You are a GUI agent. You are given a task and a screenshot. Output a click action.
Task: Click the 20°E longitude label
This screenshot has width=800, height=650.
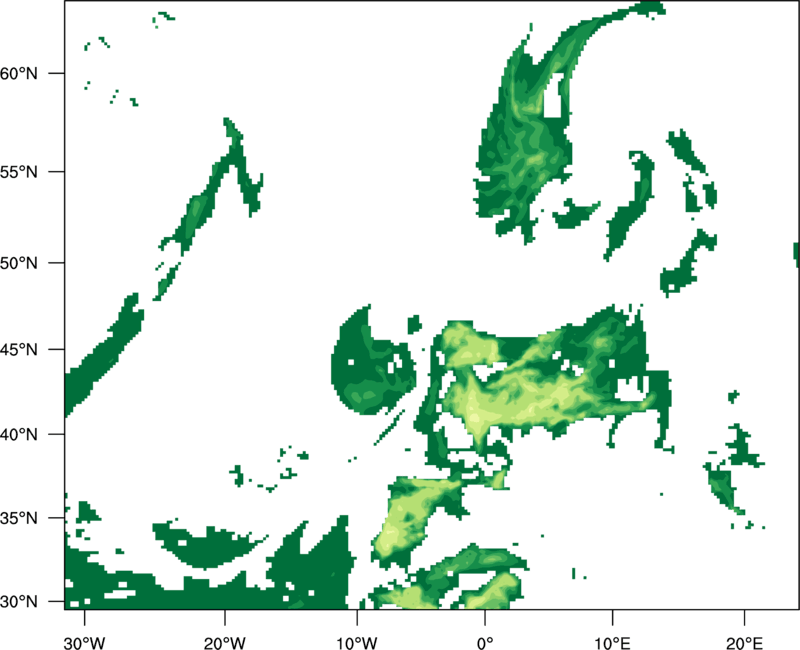click(744, 643)
